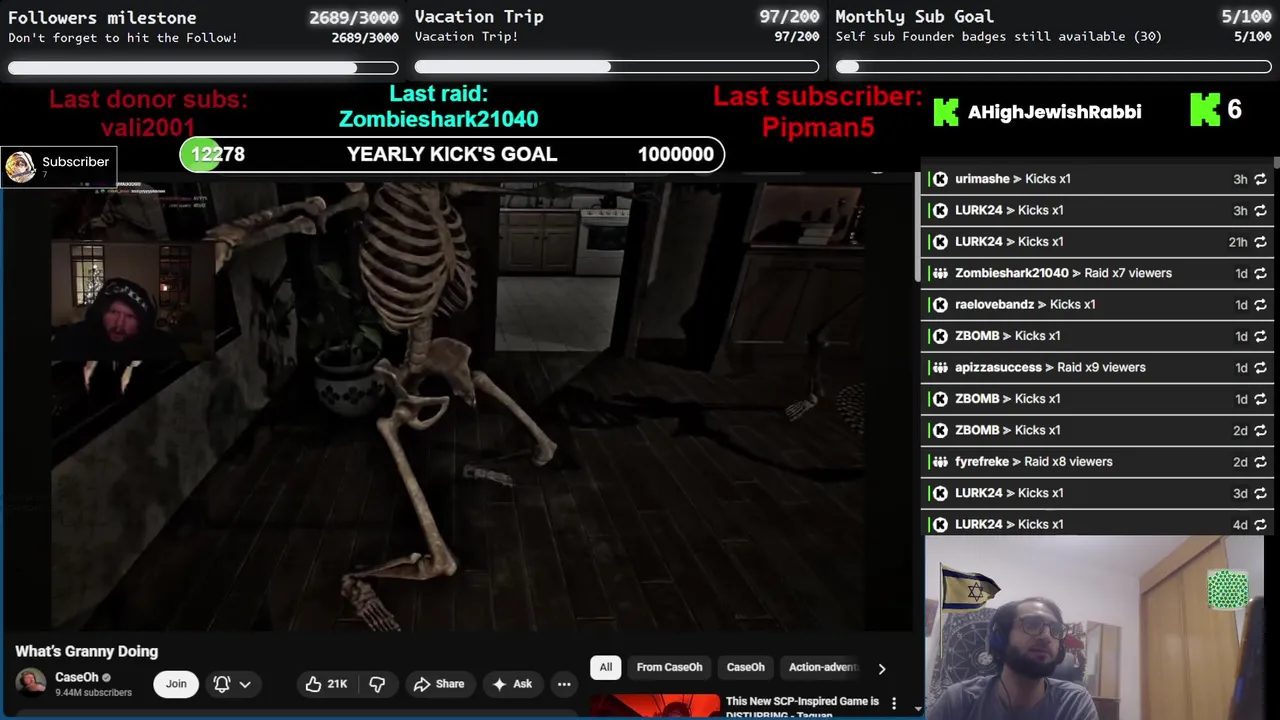Viewport: 1280px width, 720px height.
Task: Click the 12278 Kicks count badge
Action: coord(217,154)
